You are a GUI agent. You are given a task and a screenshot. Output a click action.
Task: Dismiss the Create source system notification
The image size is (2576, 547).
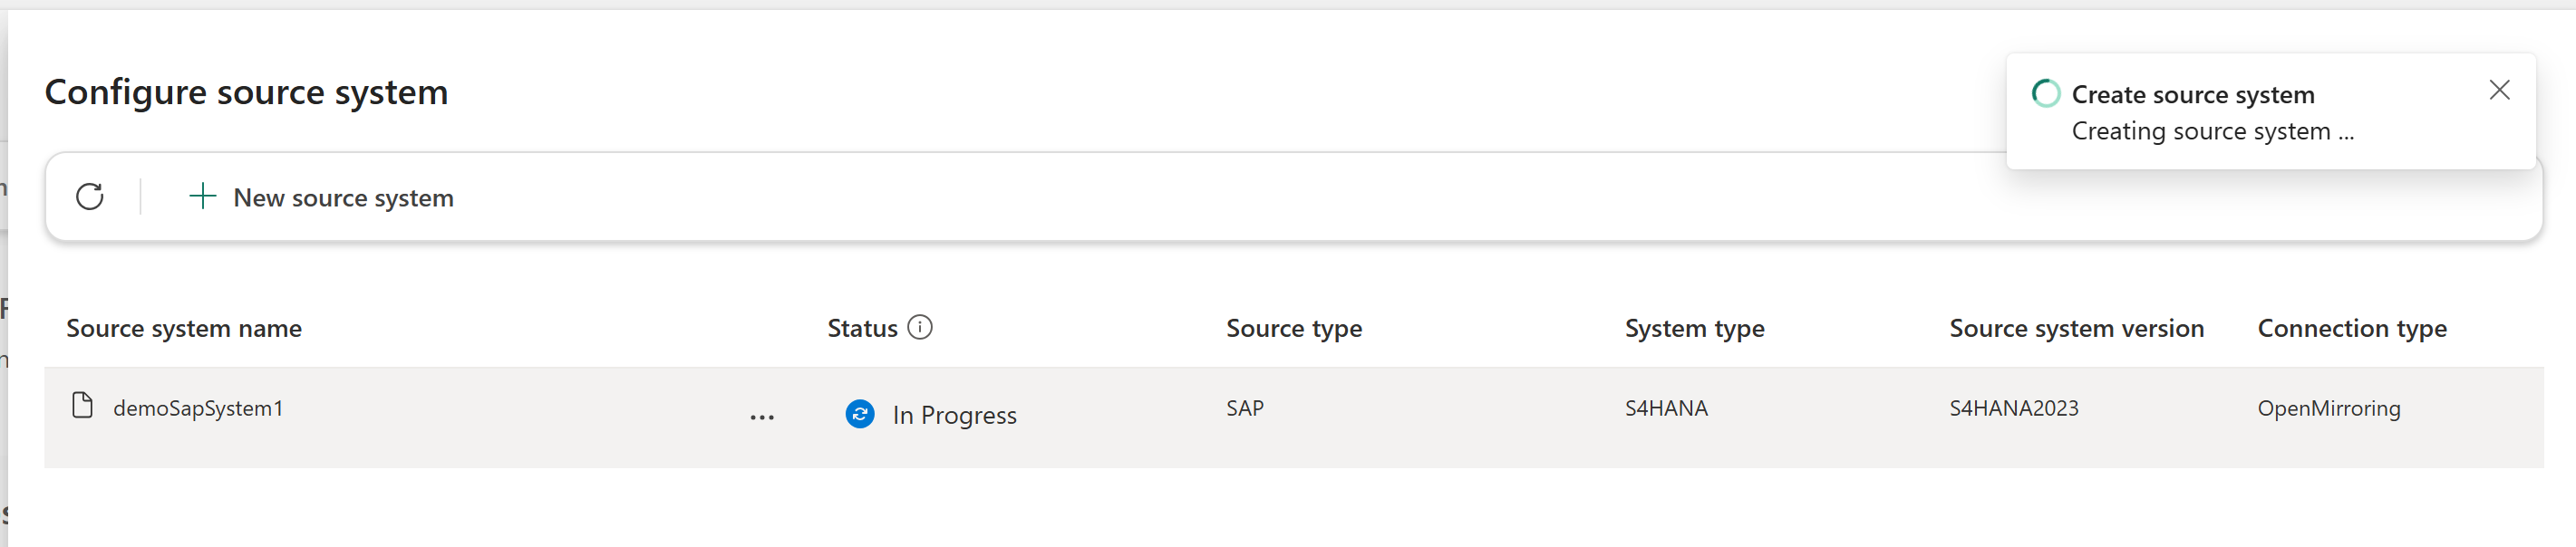coord(2499,91)
